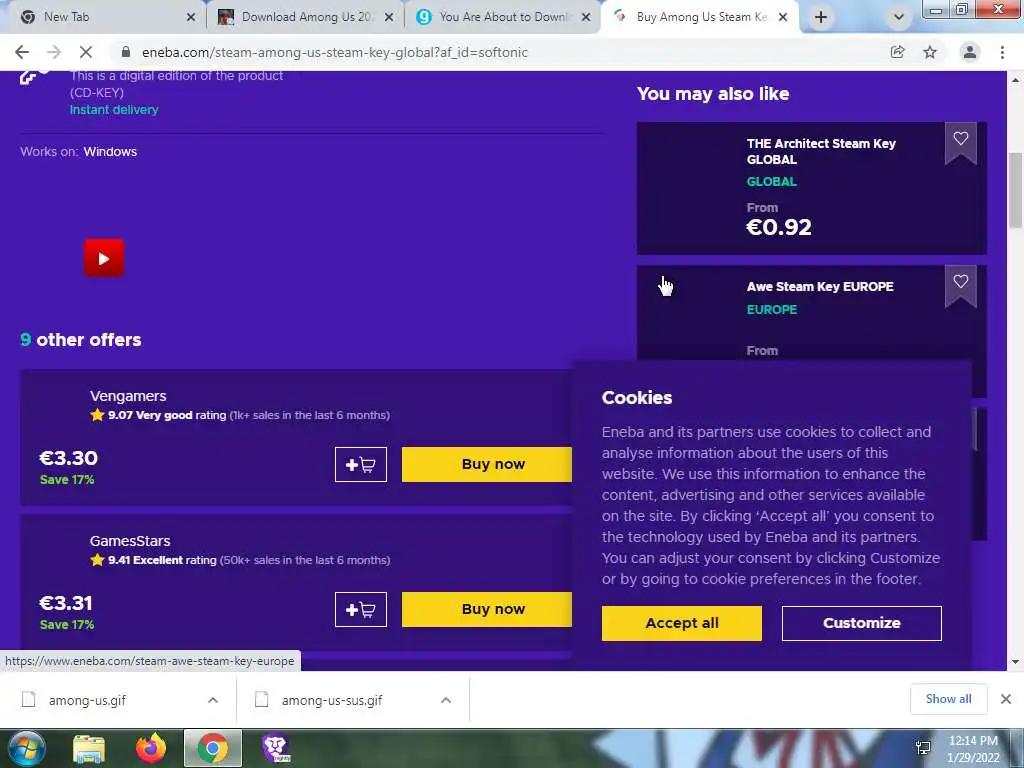Buy now from Vengamers
Screen dimensions: 1024x768
tap(487, 464)
